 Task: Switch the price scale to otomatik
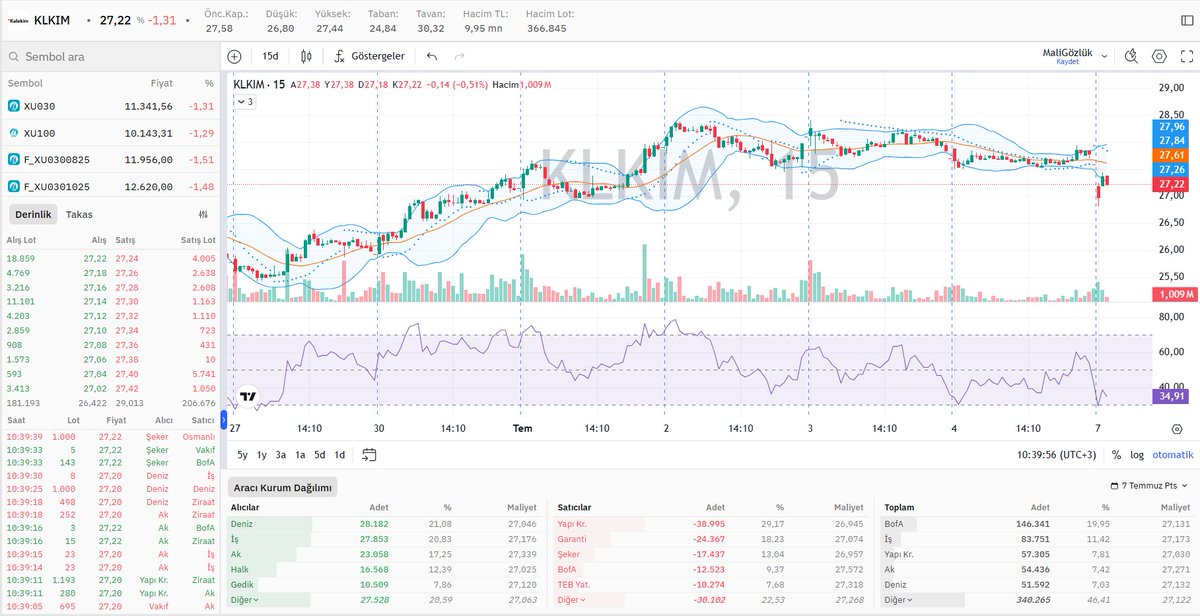[1172, 455]
